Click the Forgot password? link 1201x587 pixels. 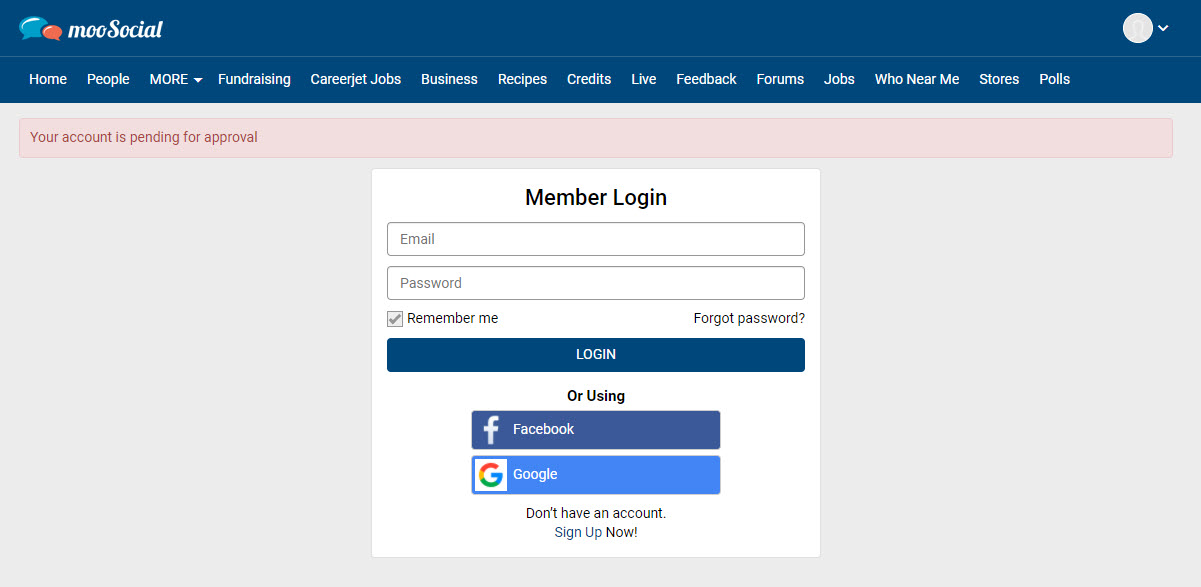pyautogui.click(x=749, y=318)
